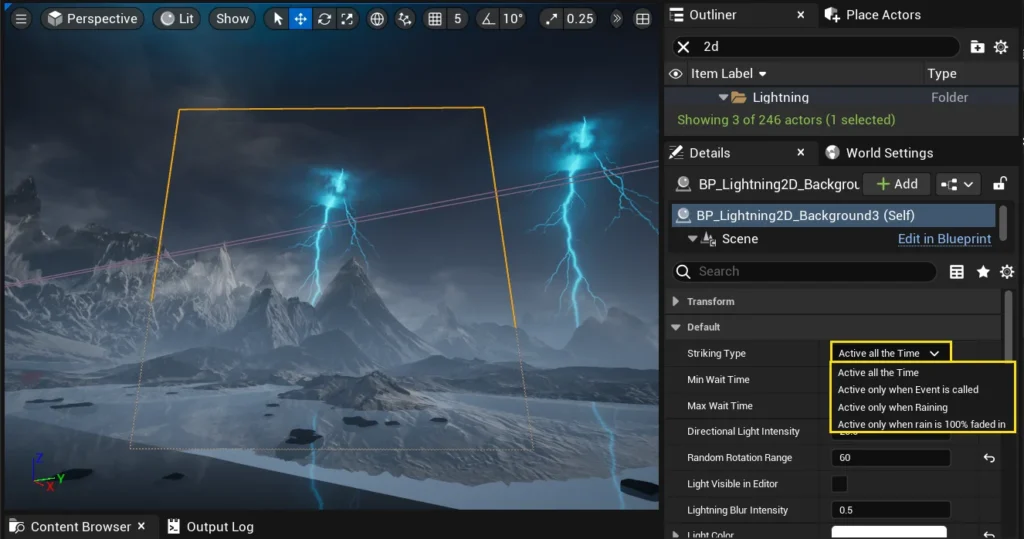Toggle grid snapping in viewport toolbar

(x=434, y=19)
